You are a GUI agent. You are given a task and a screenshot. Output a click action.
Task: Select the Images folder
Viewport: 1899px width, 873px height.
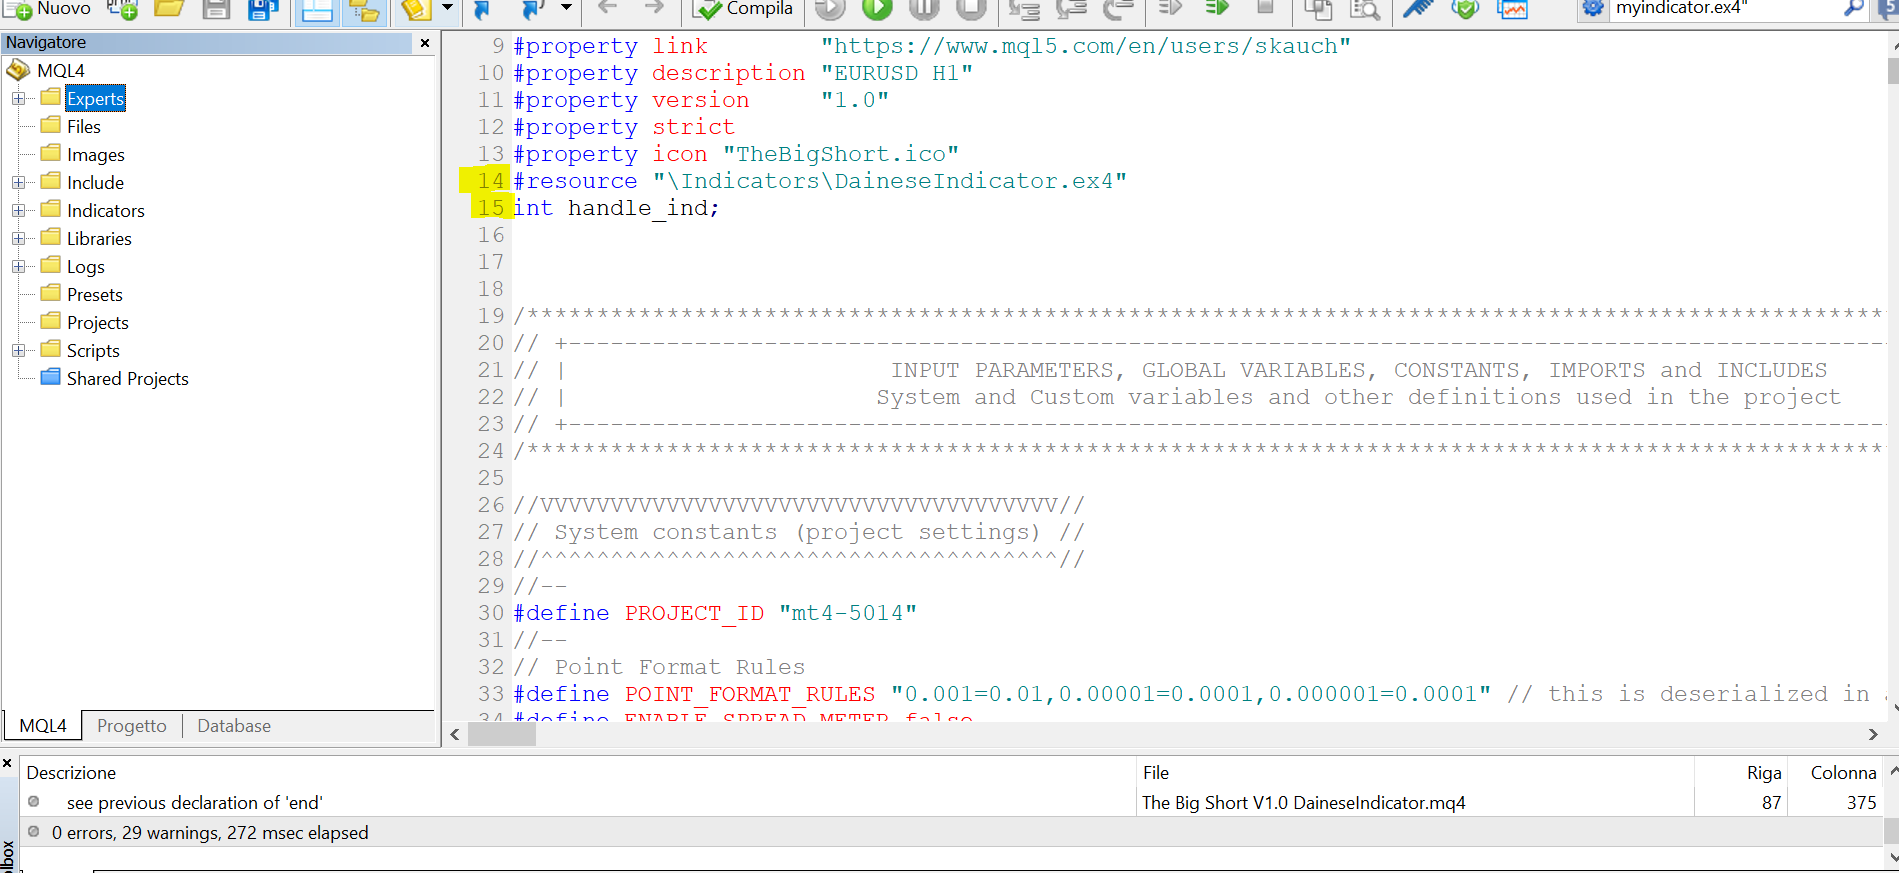(95, 154)
